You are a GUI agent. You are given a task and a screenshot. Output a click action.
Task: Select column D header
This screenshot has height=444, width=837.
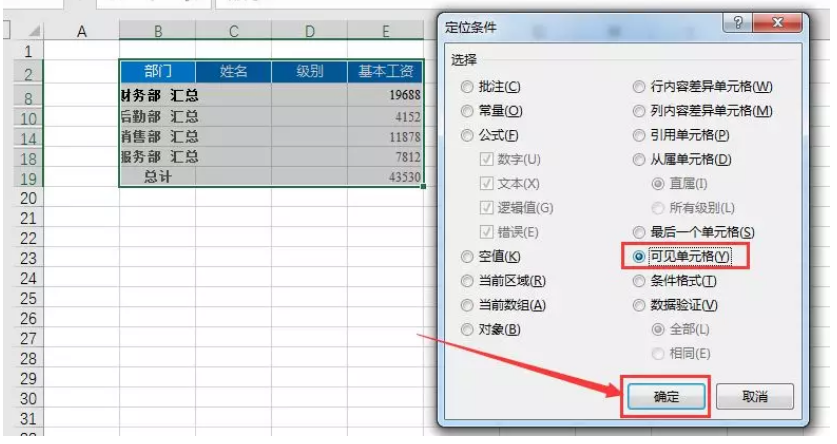point(310,31)
